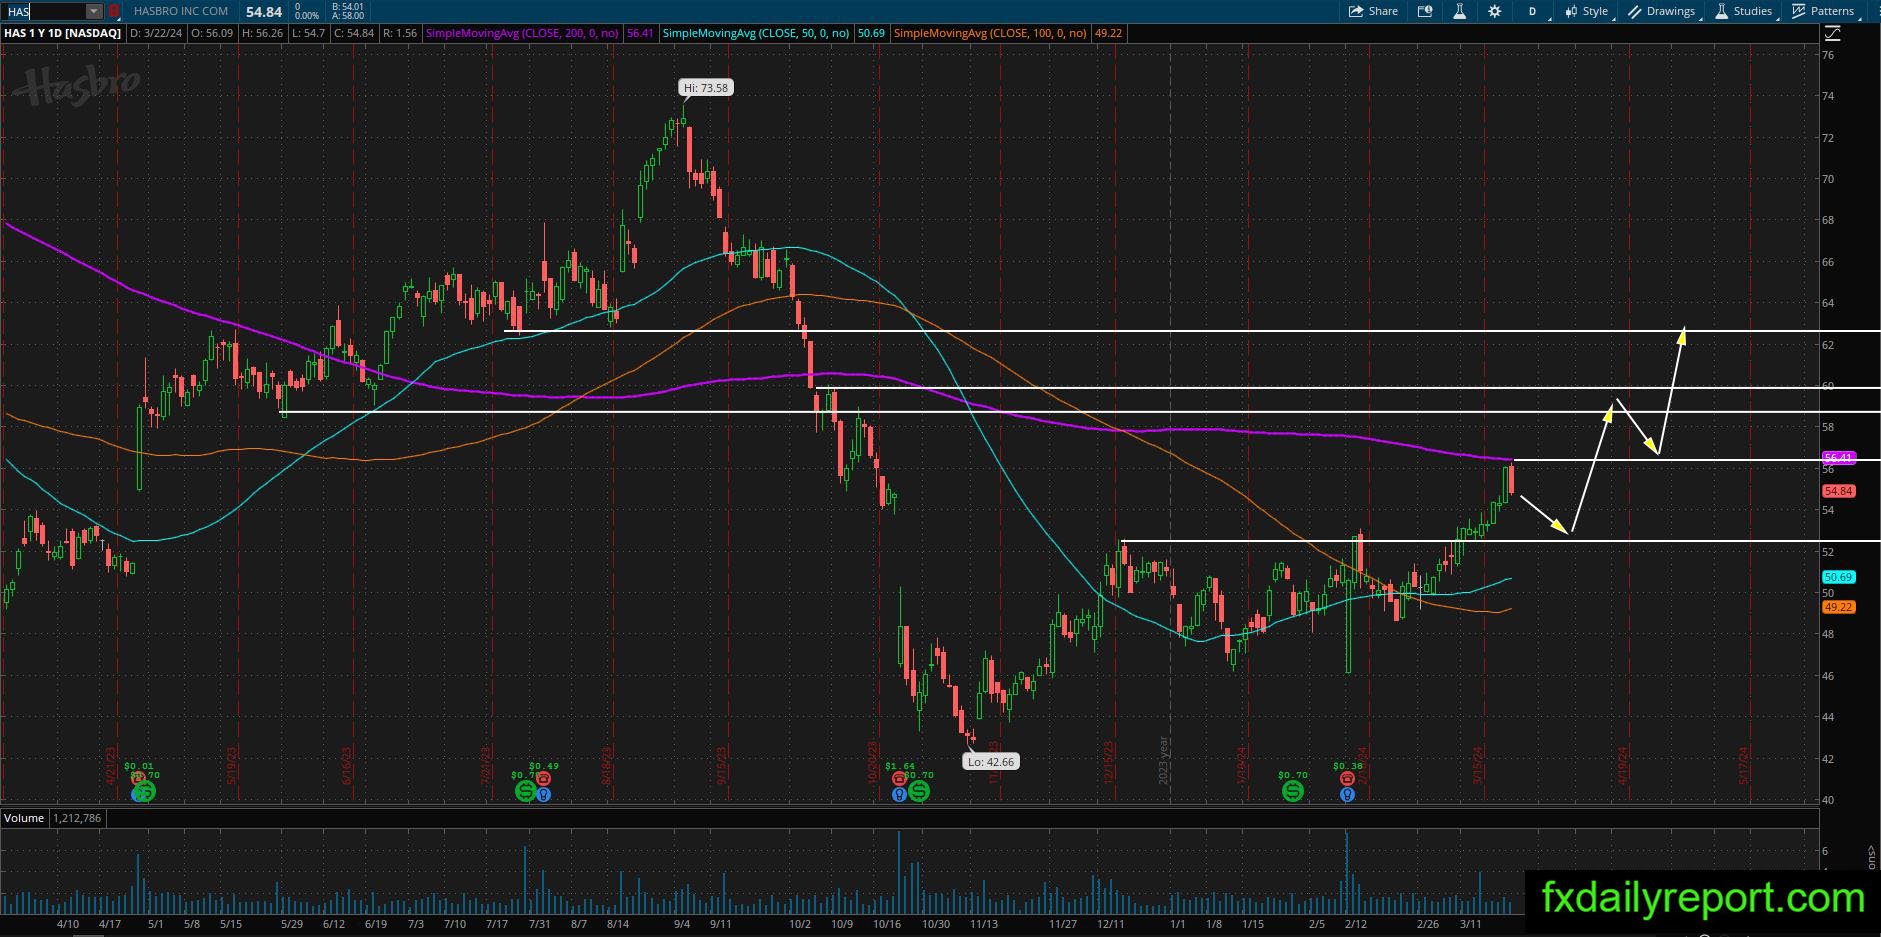
Task: Click the dividend icon near 4/24
Action: pos(144,791)
